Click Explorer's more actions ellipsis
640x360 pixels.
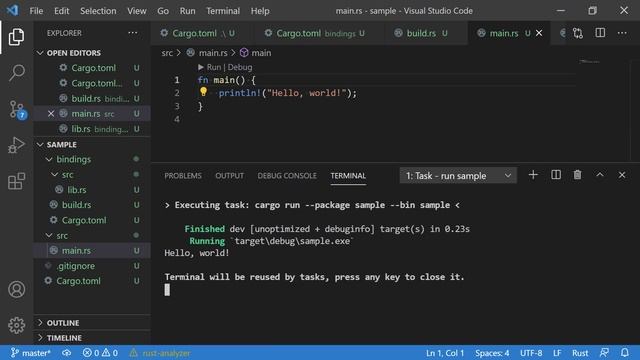[x=133, y=33]
